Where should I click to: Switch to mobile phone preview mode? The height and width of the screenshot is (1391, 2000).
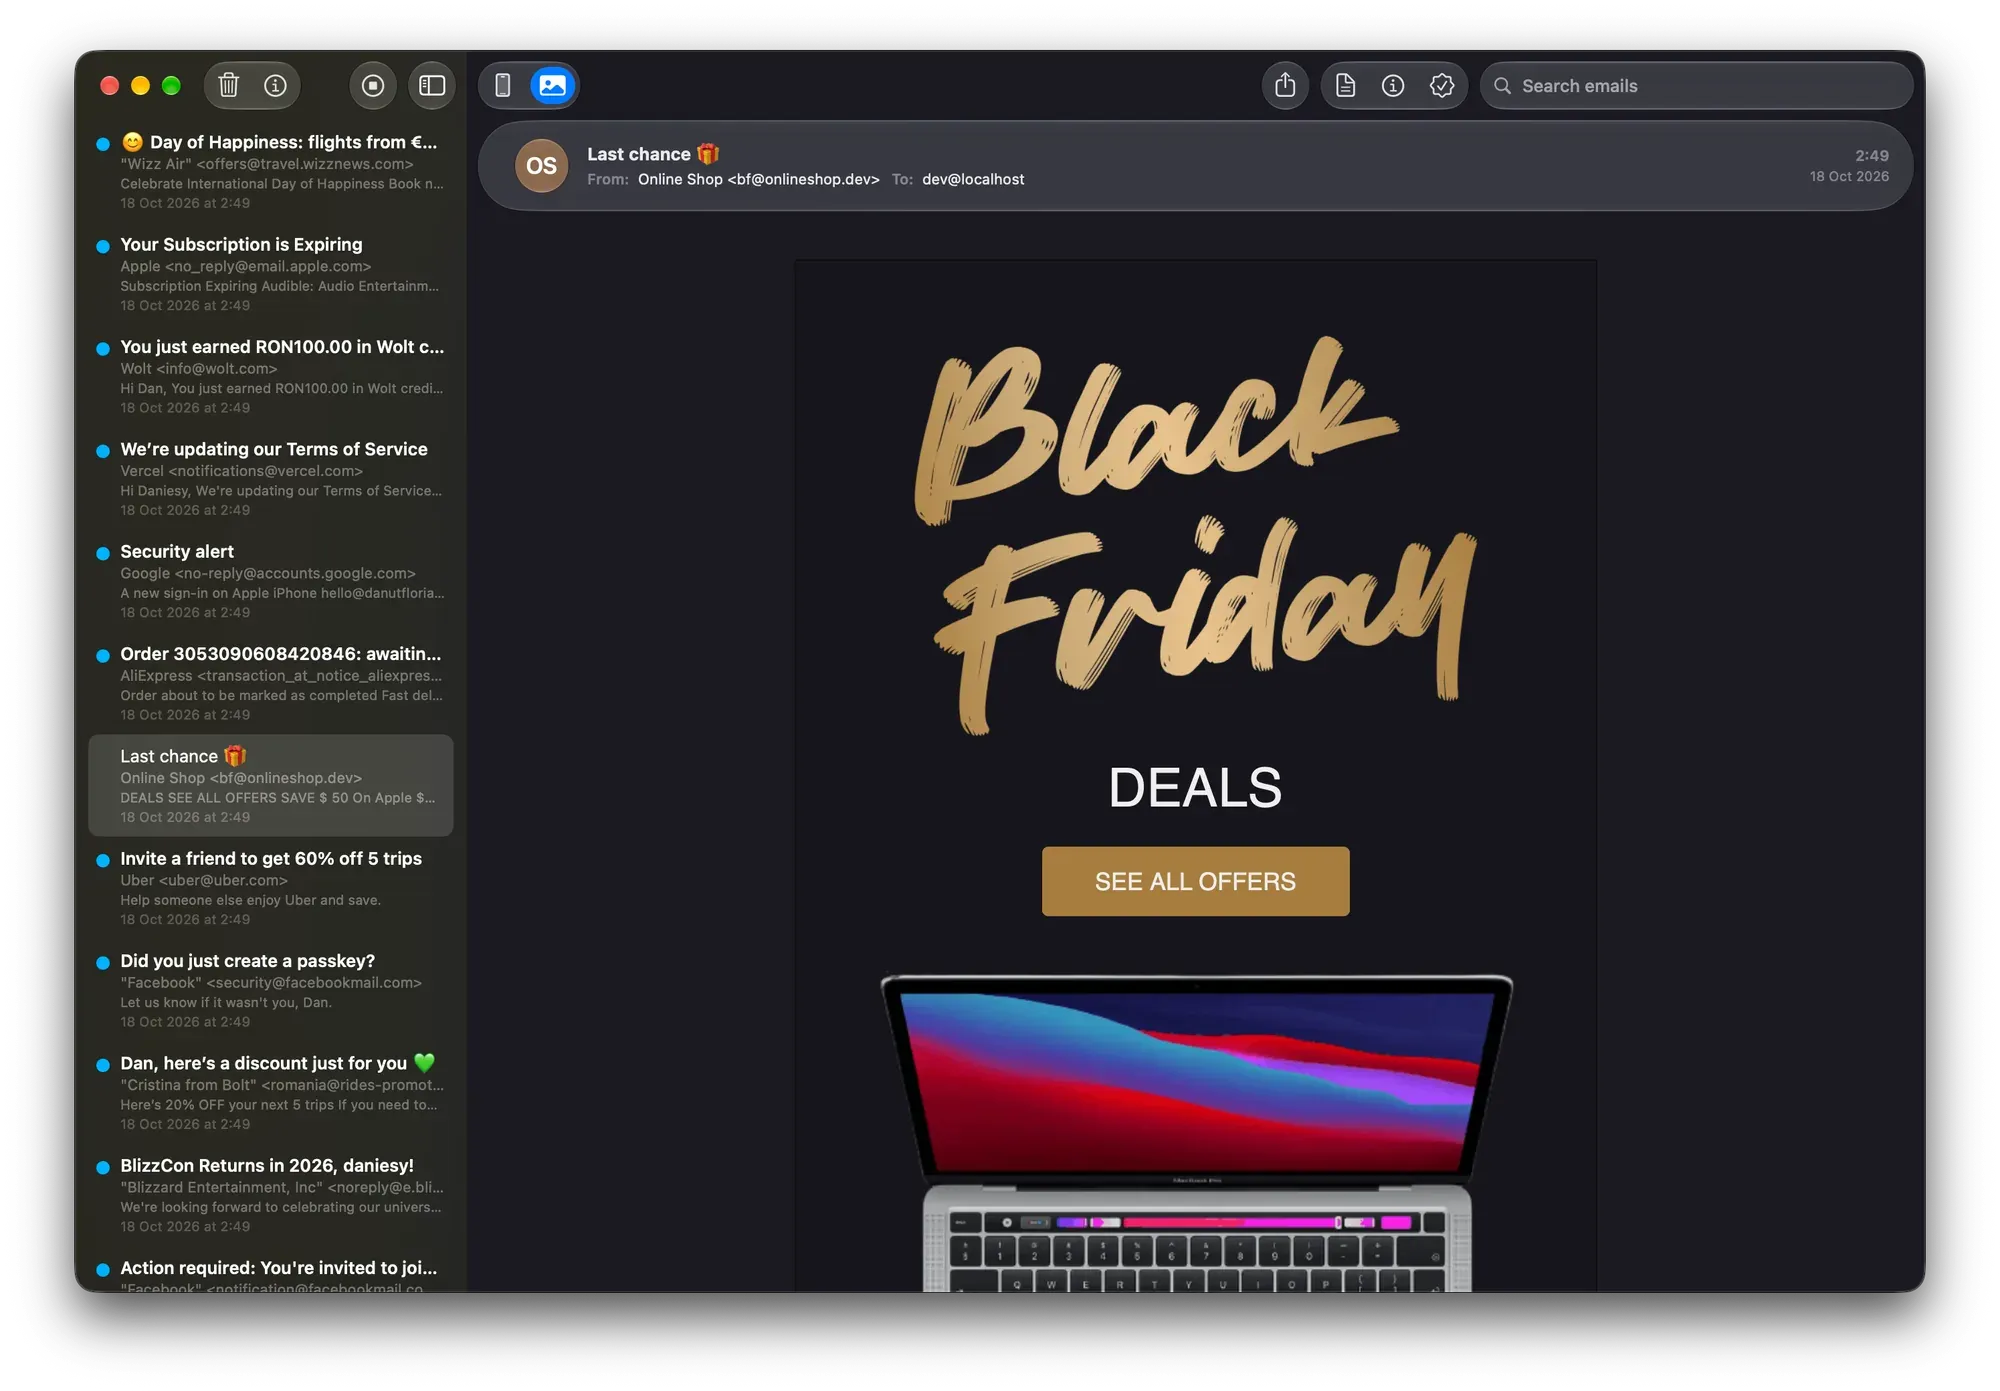[503, 86]
